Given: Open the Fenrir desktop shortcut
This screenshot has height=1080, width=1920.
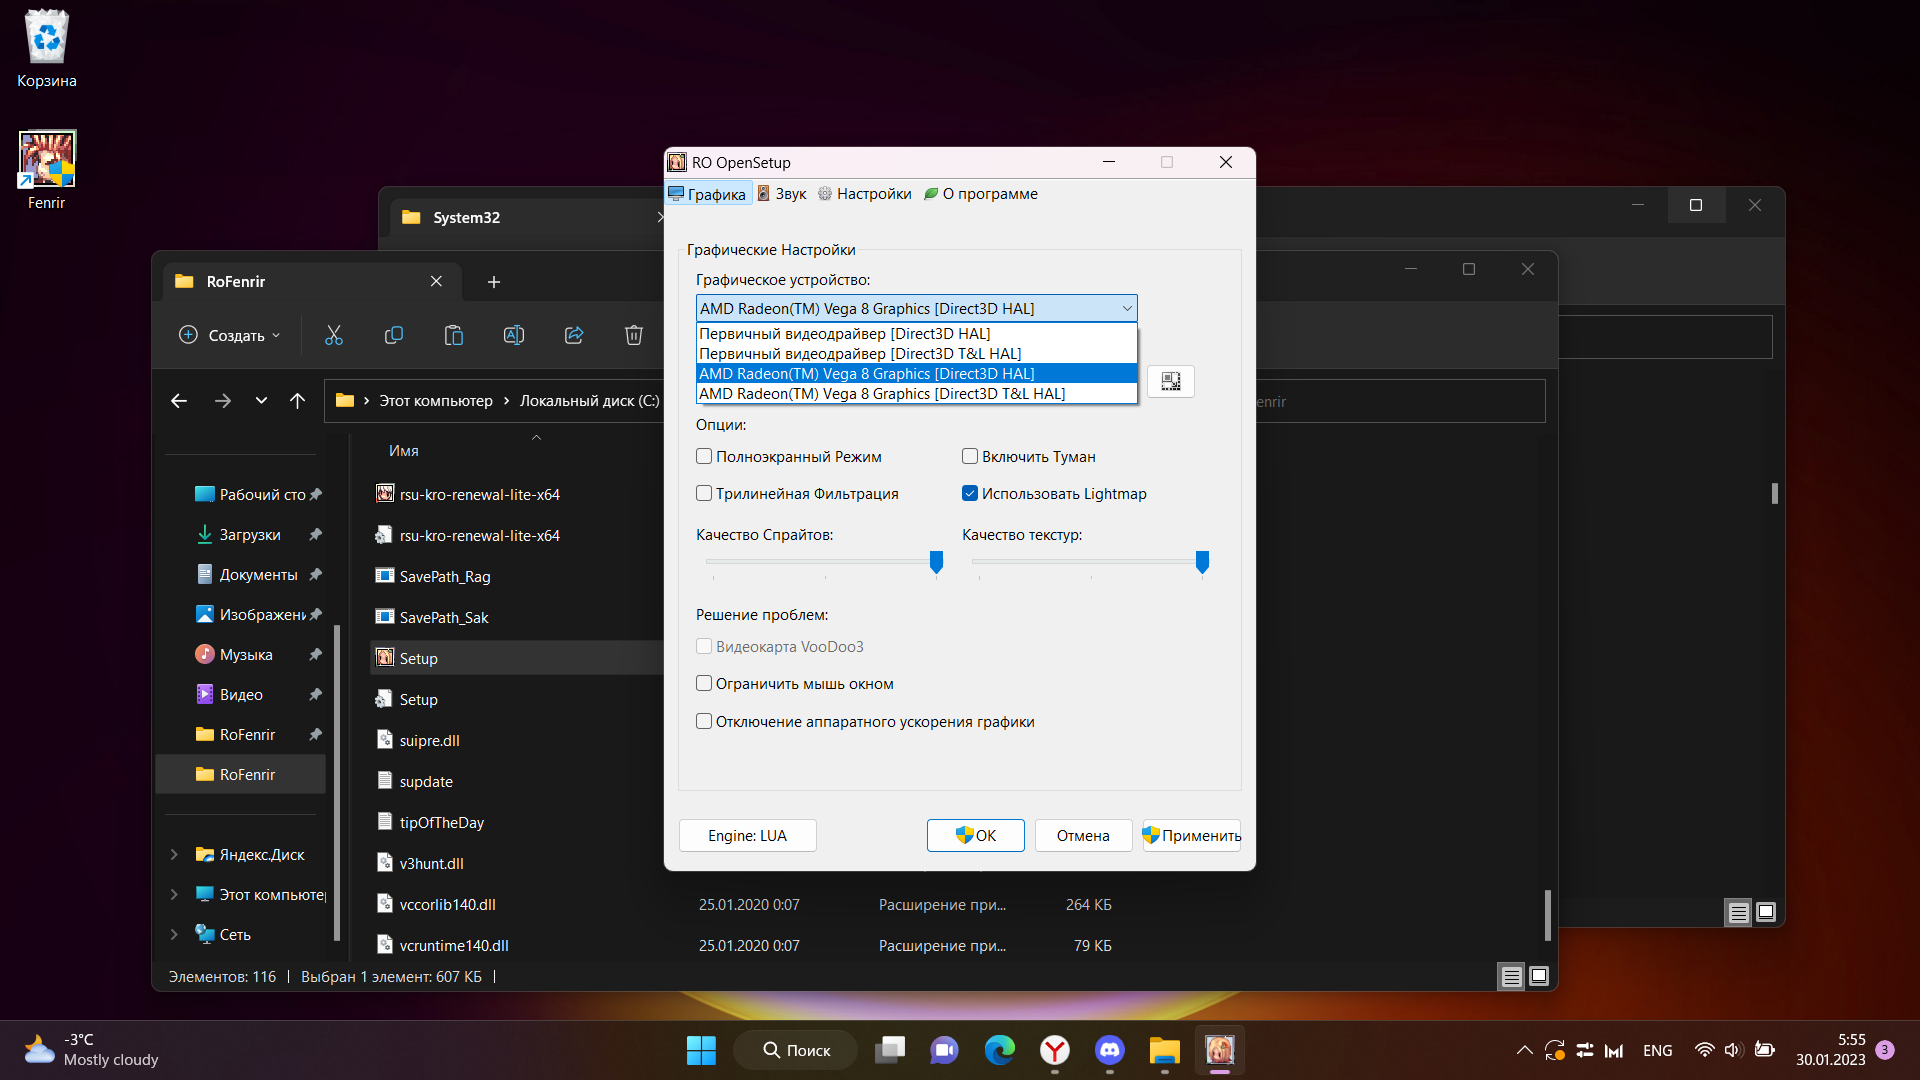Looking at the screenshot, I should 46,170.
